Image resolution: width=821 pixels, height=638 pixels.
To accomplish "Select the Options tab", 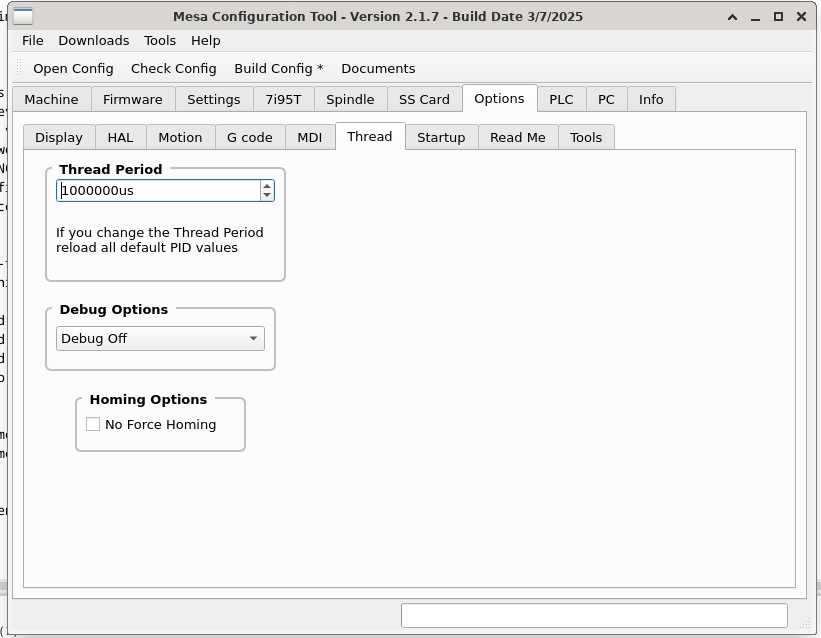I will click(499, 98).
